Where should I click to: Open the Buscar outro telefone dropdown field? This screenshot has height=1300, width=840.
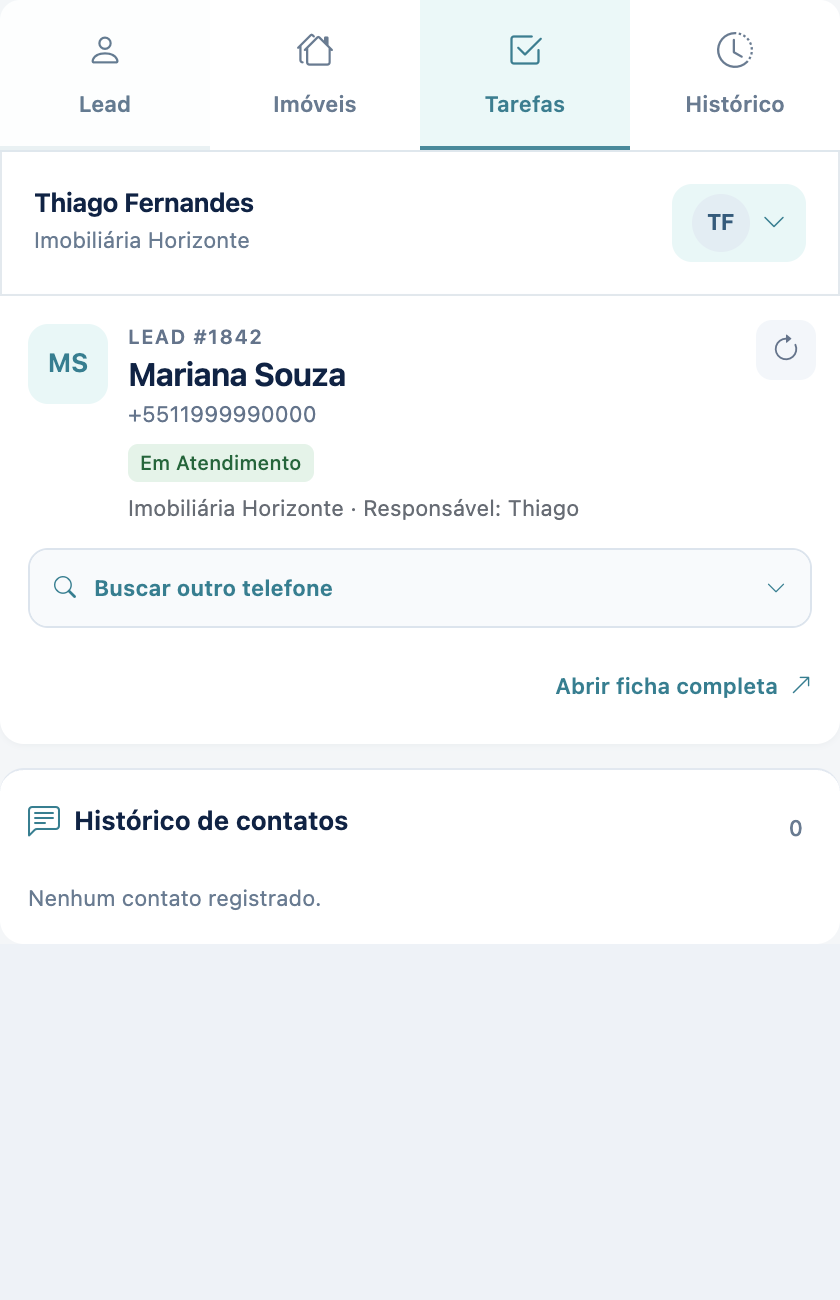click(x=420, y=588)
